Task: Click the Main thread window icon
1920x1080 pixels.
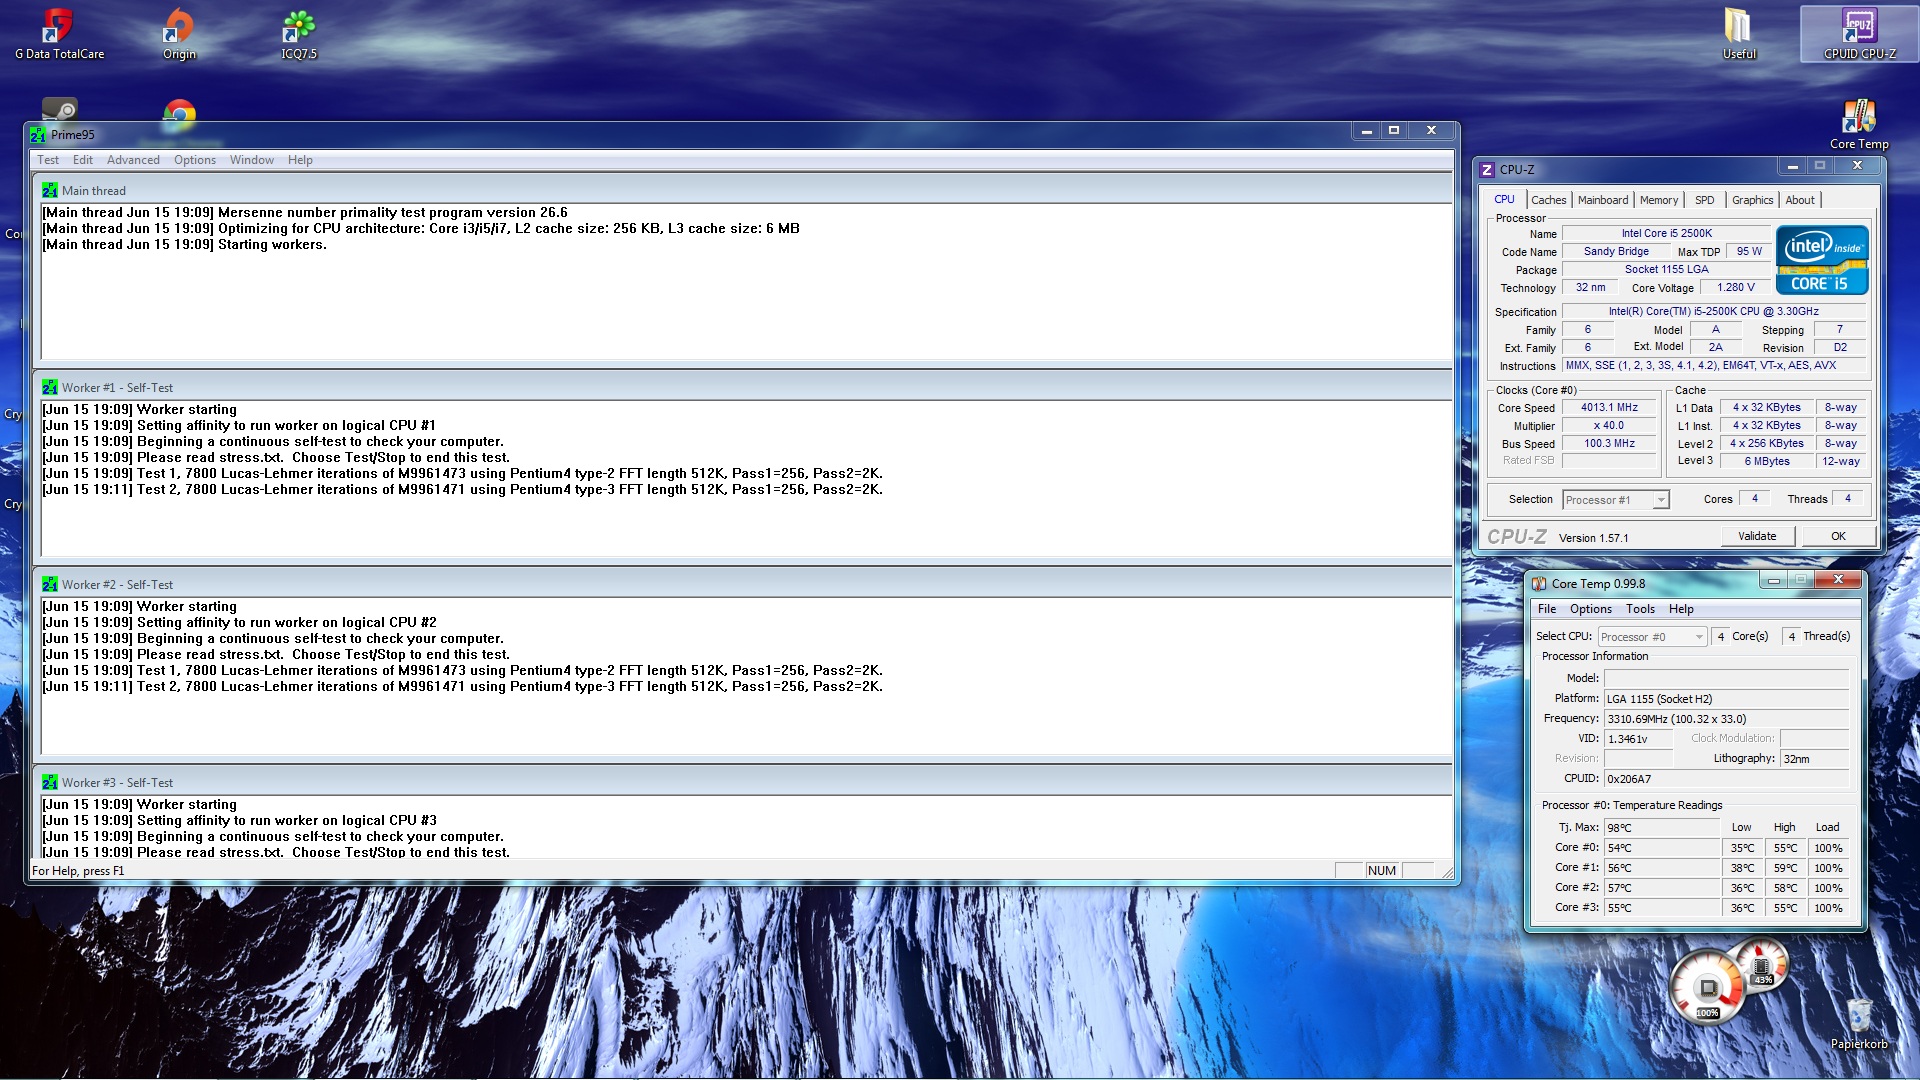Action: pos(50,190)
